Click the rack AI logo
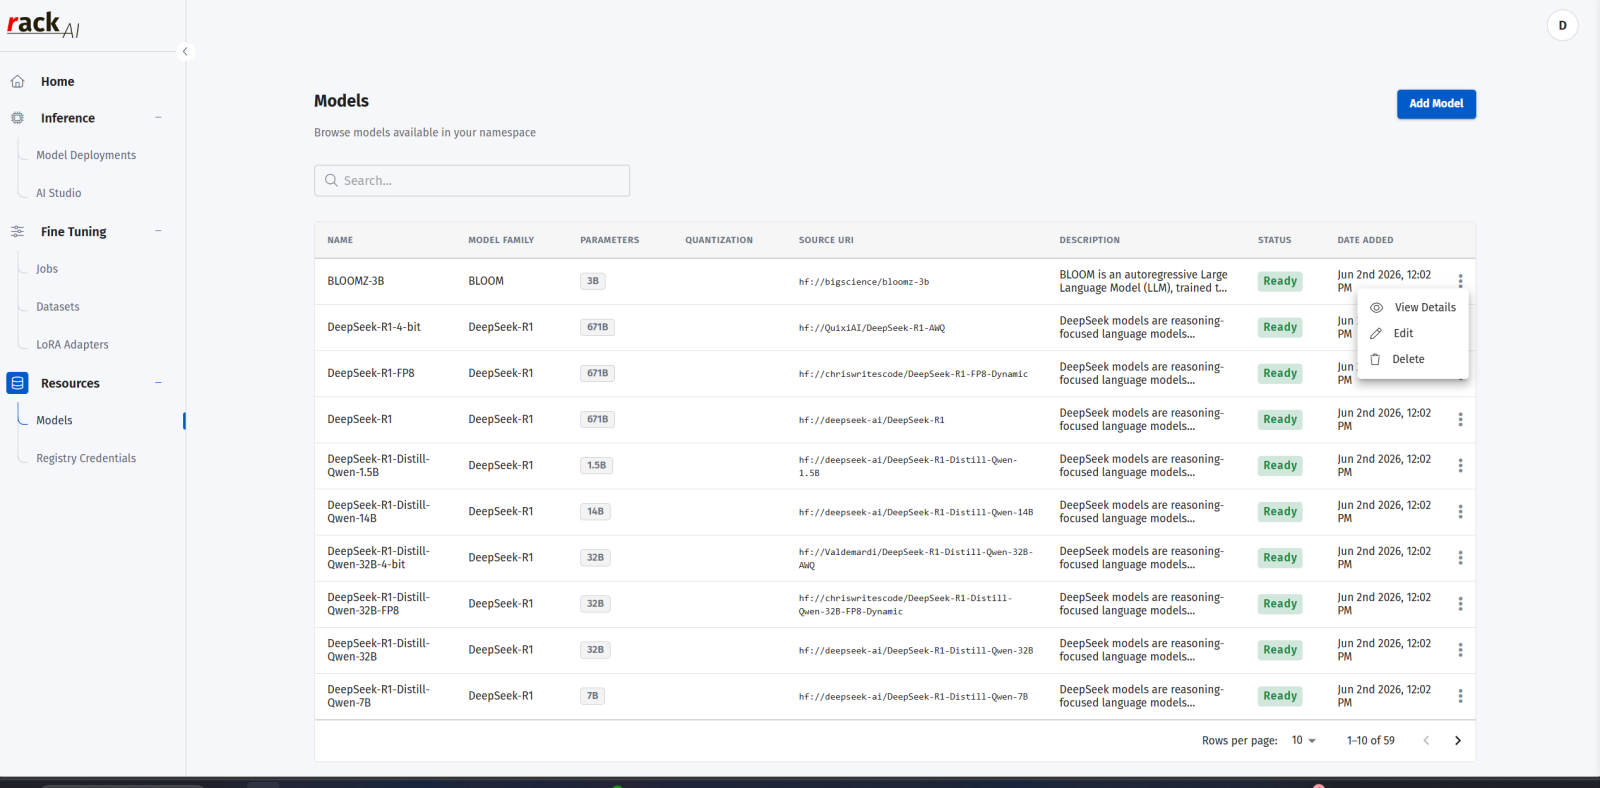1600x788 pixels. click(x=43, y=24)
